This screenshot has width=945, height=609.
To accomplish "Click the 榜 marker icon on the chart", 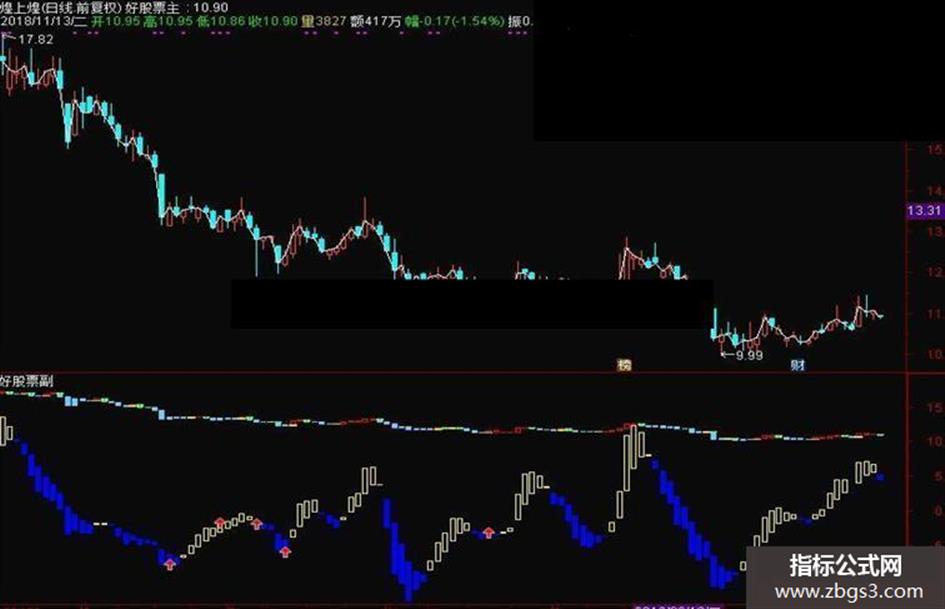I will (624, 364).
